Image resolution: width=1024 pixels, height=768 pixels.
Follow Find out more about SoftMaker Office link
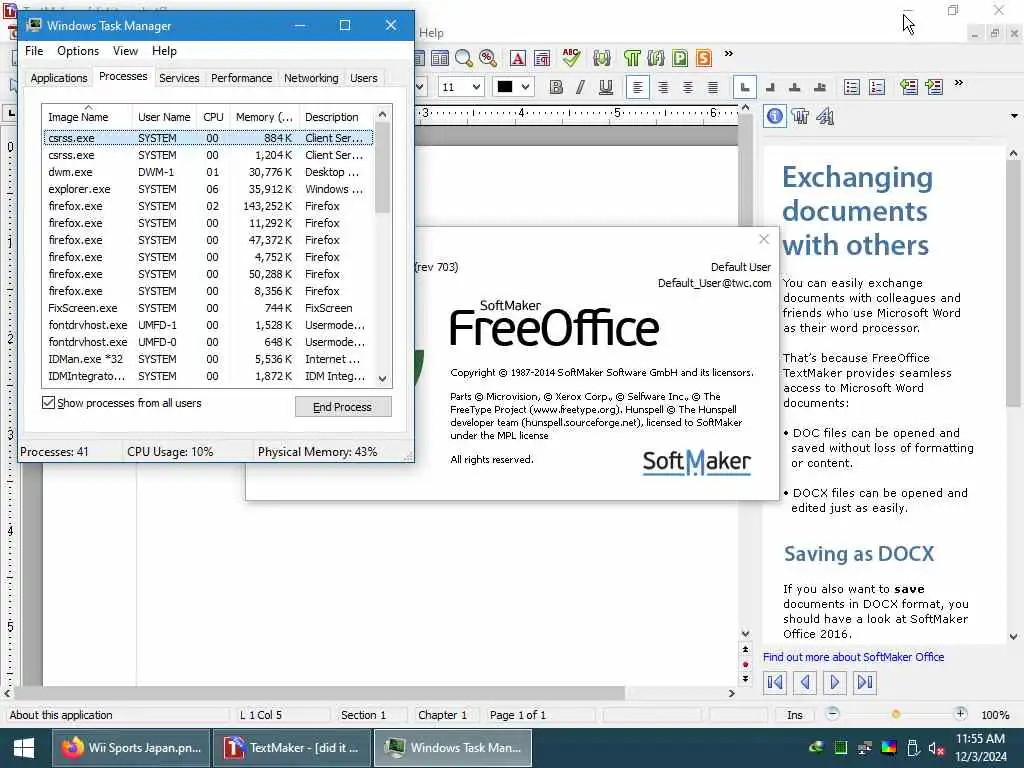click(x=853, y=657)
